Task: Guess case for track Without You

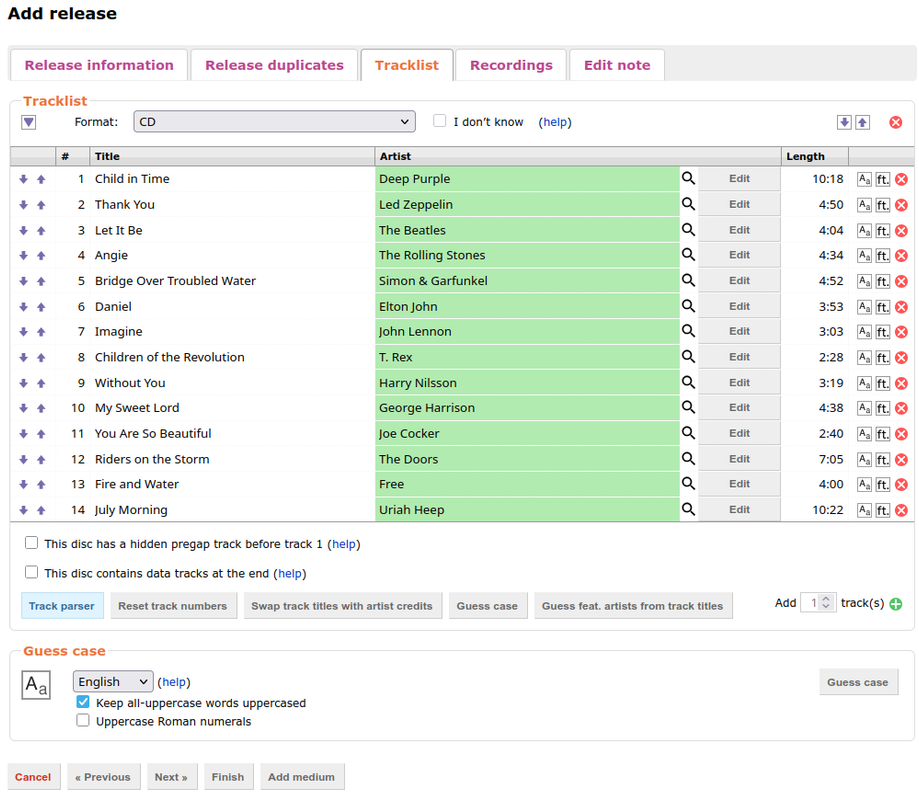Action: pyautogui.click(x=864, y=383)
